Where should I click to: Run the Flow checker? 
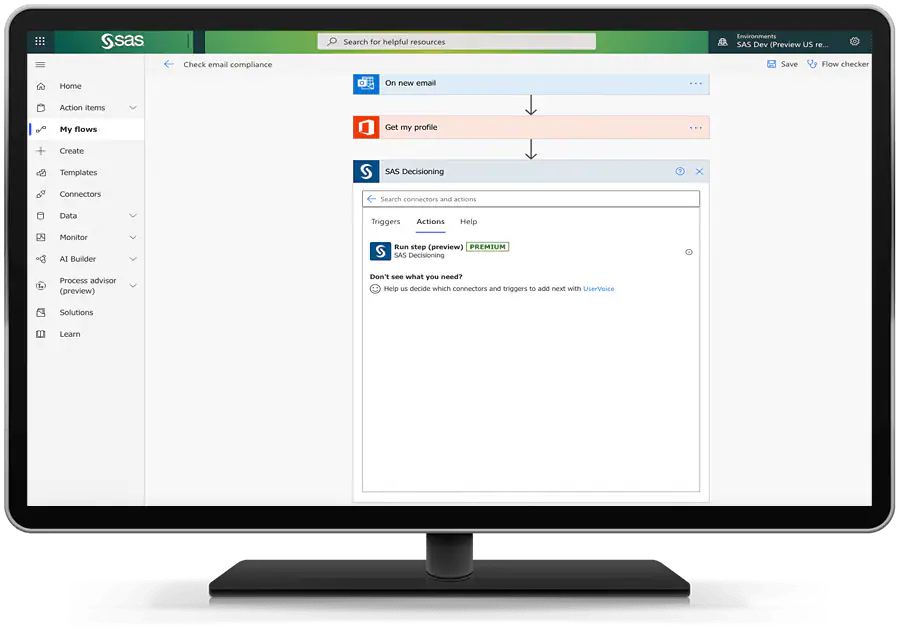point(838,64)
